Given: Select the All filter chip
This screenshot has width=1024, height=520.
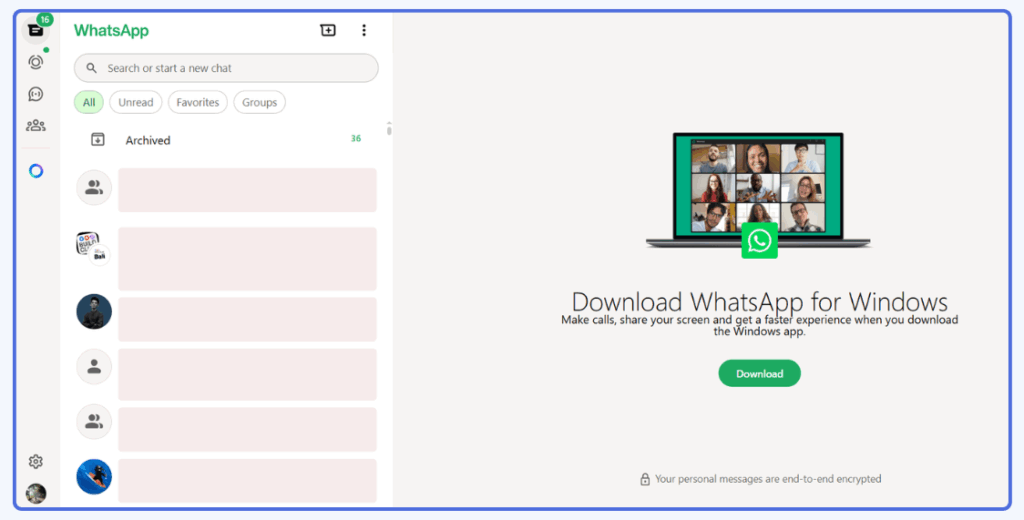Looking at the screenshot, I should (x=89, y=103).
